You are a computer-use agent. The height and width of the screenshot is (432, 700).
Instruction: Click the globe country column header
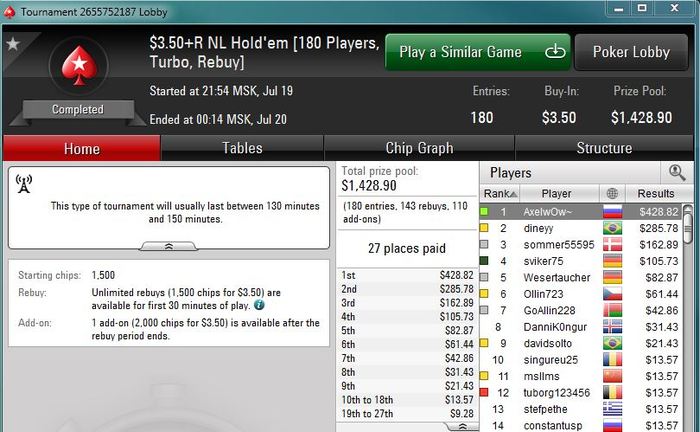pos(612,193)
